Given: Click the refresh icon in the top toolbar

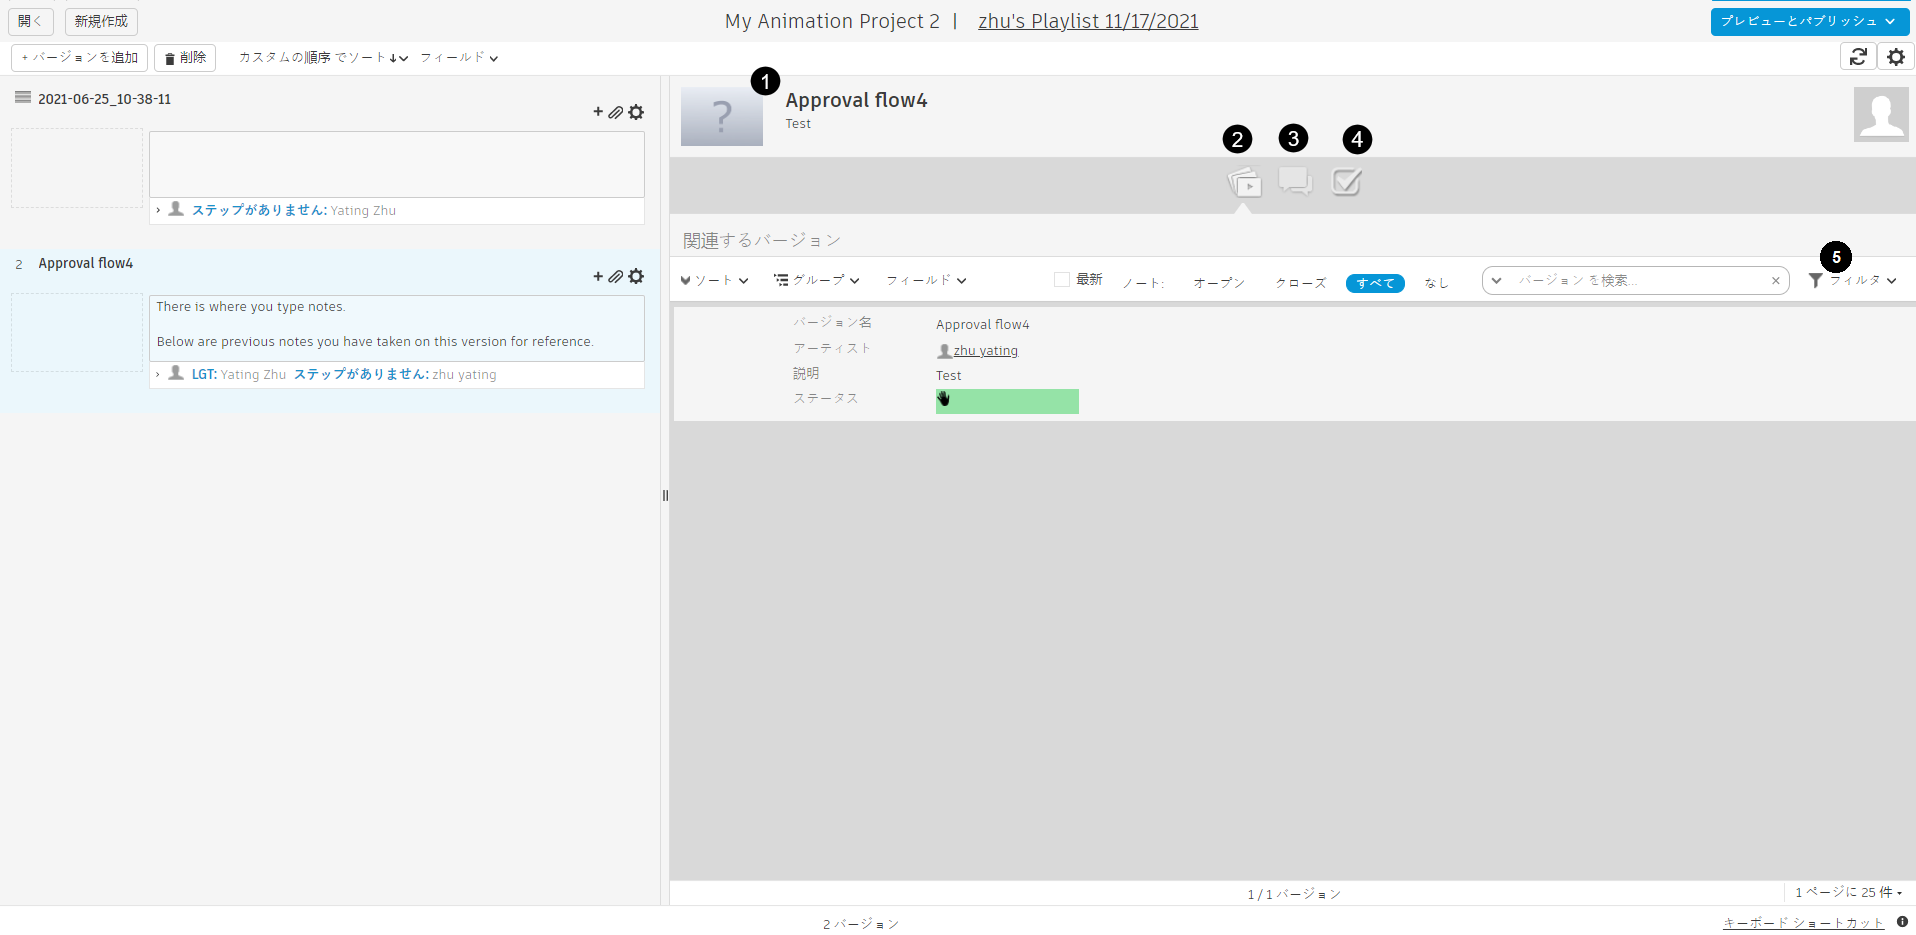Looking at the screenshot, I should (x=1858, y=57).
